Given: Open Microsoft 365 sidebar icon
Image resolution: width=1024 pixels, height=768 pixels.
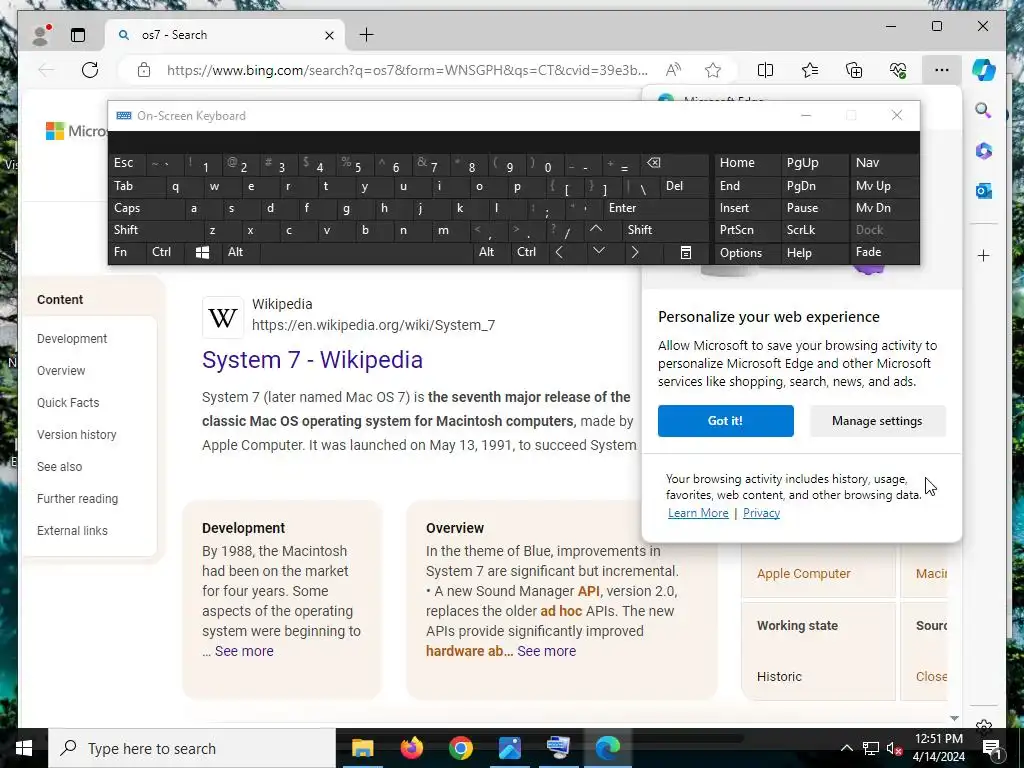Looking at the screenshot, I should 984,151.
